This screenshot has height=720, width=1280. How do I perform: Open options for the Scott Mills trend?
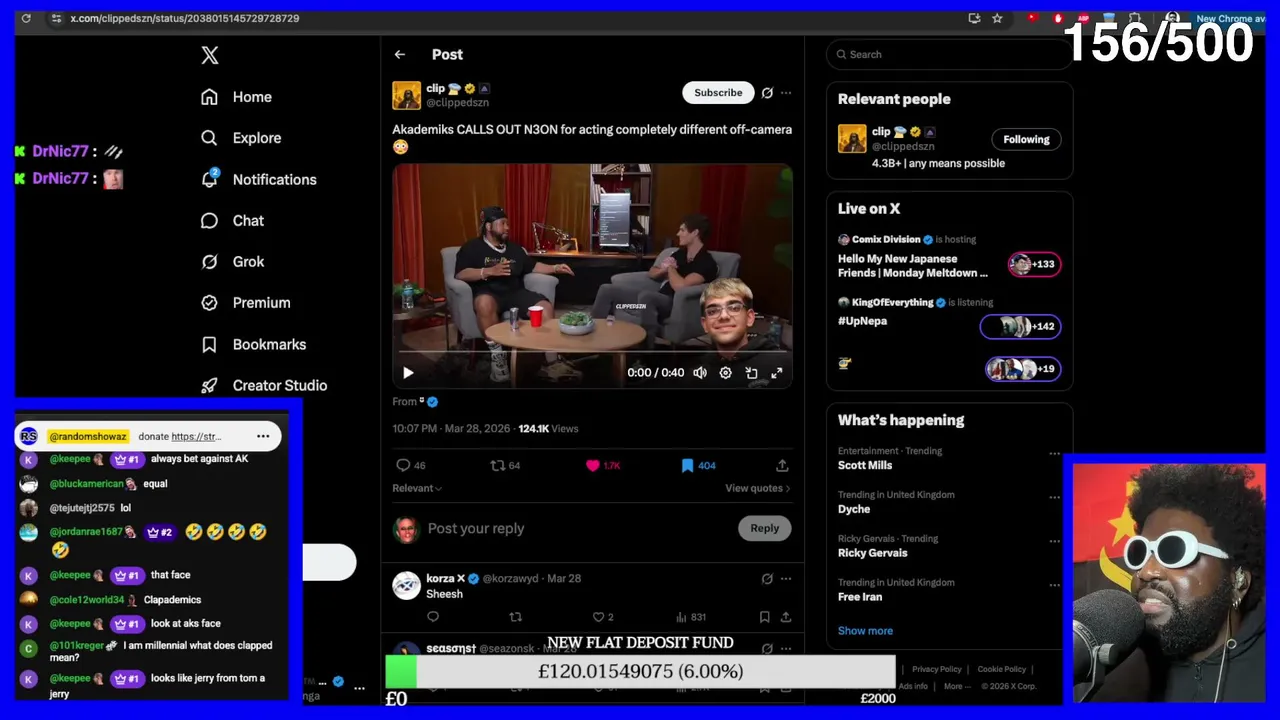[1054, 453]
